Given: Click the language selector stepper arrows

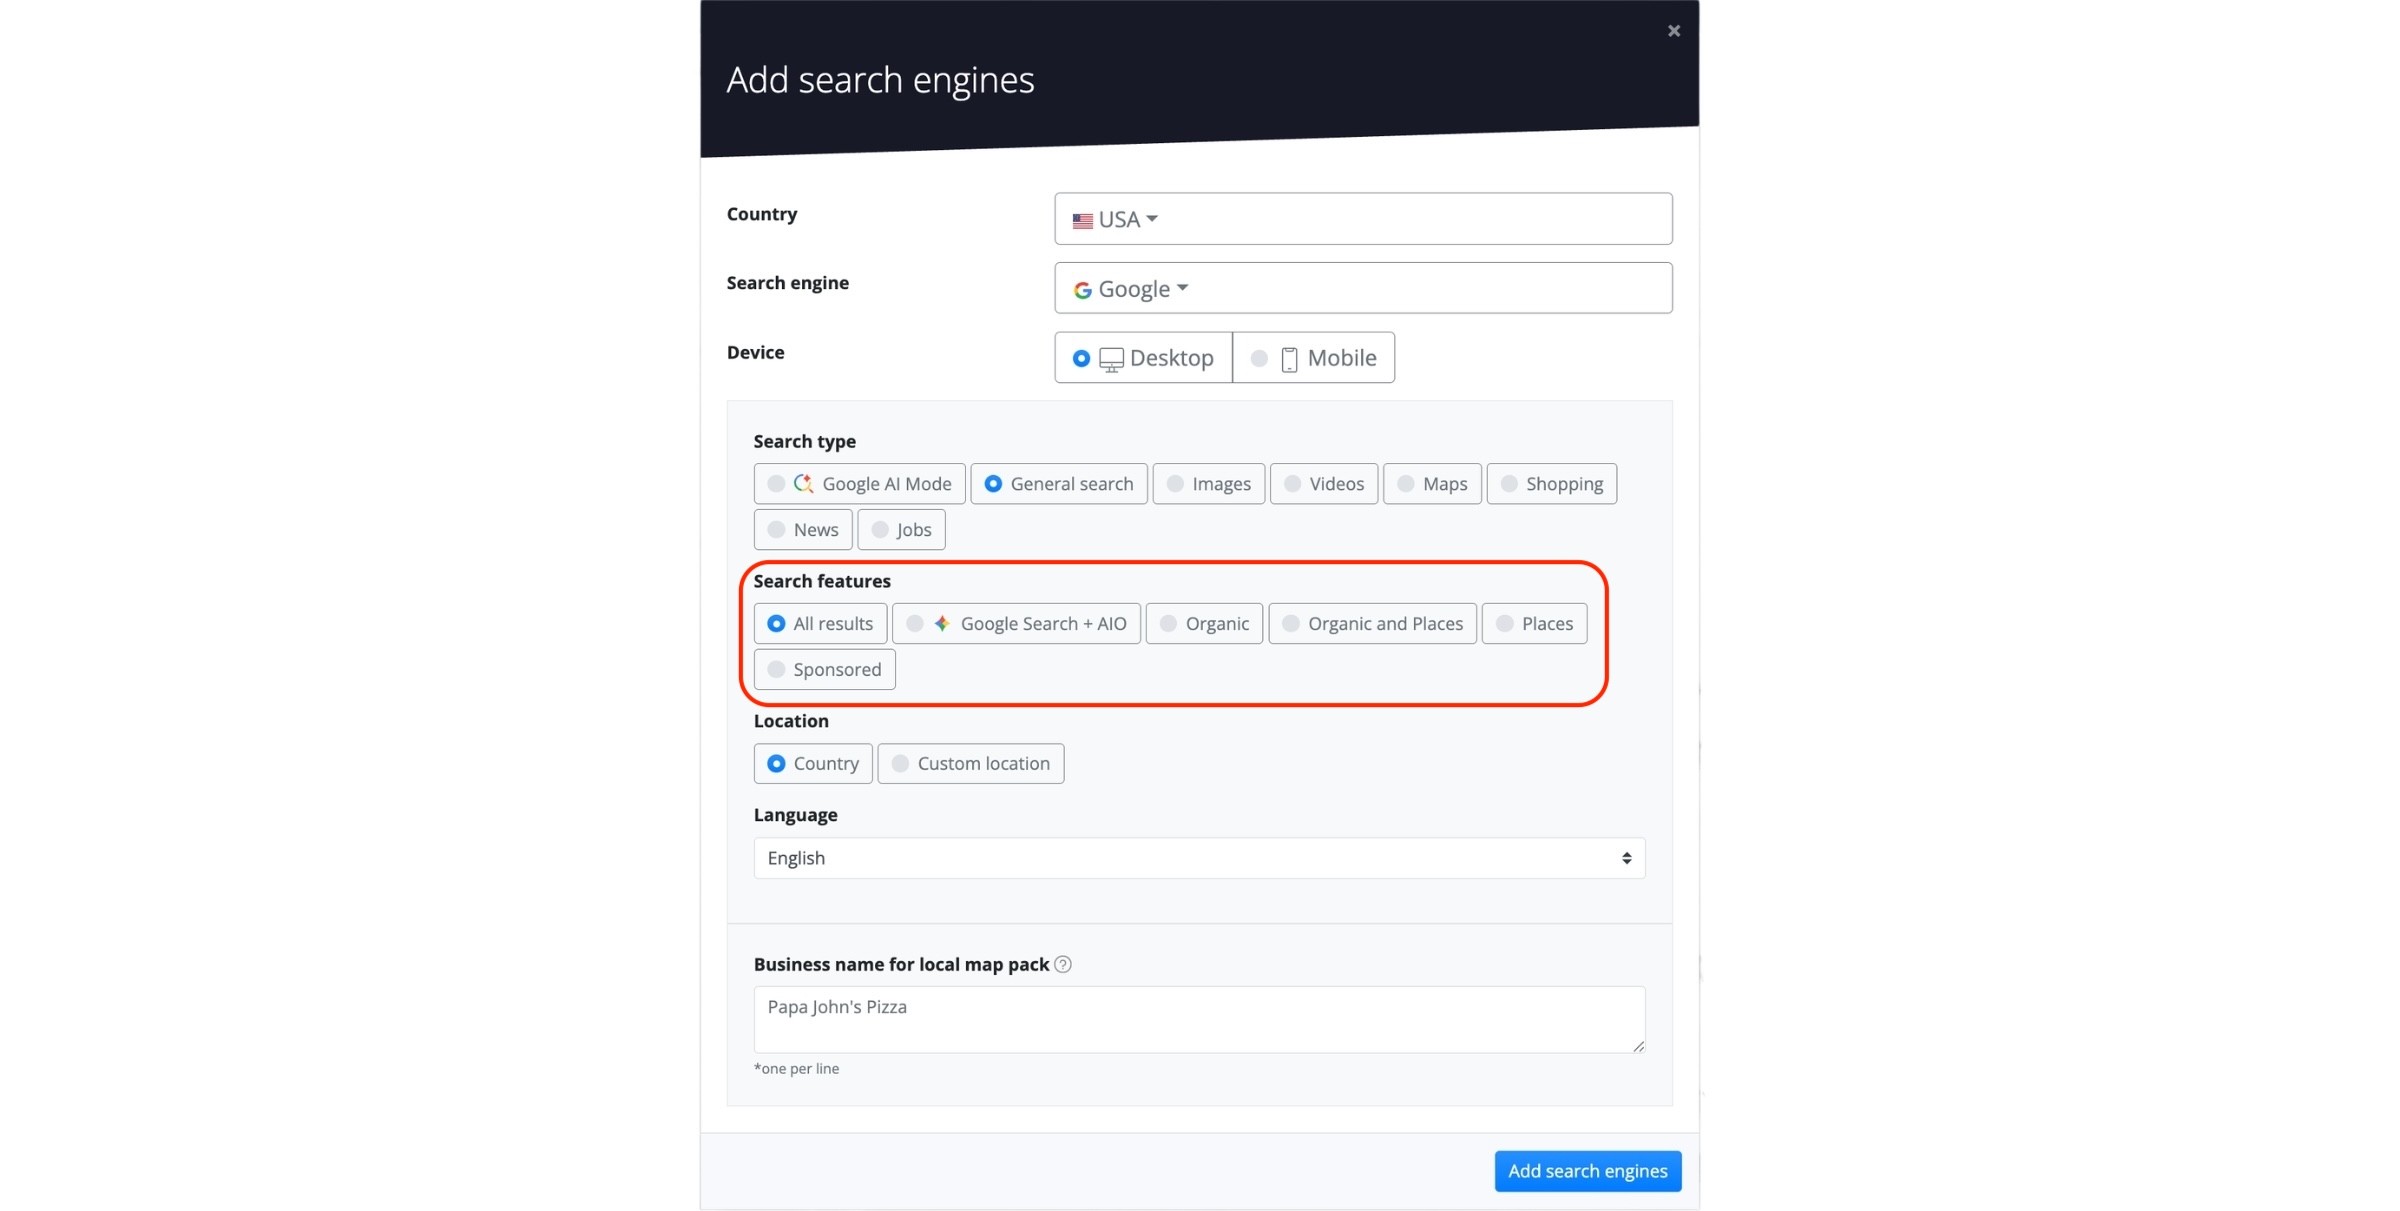Looking at the screenshot, I should (1628, 858).
